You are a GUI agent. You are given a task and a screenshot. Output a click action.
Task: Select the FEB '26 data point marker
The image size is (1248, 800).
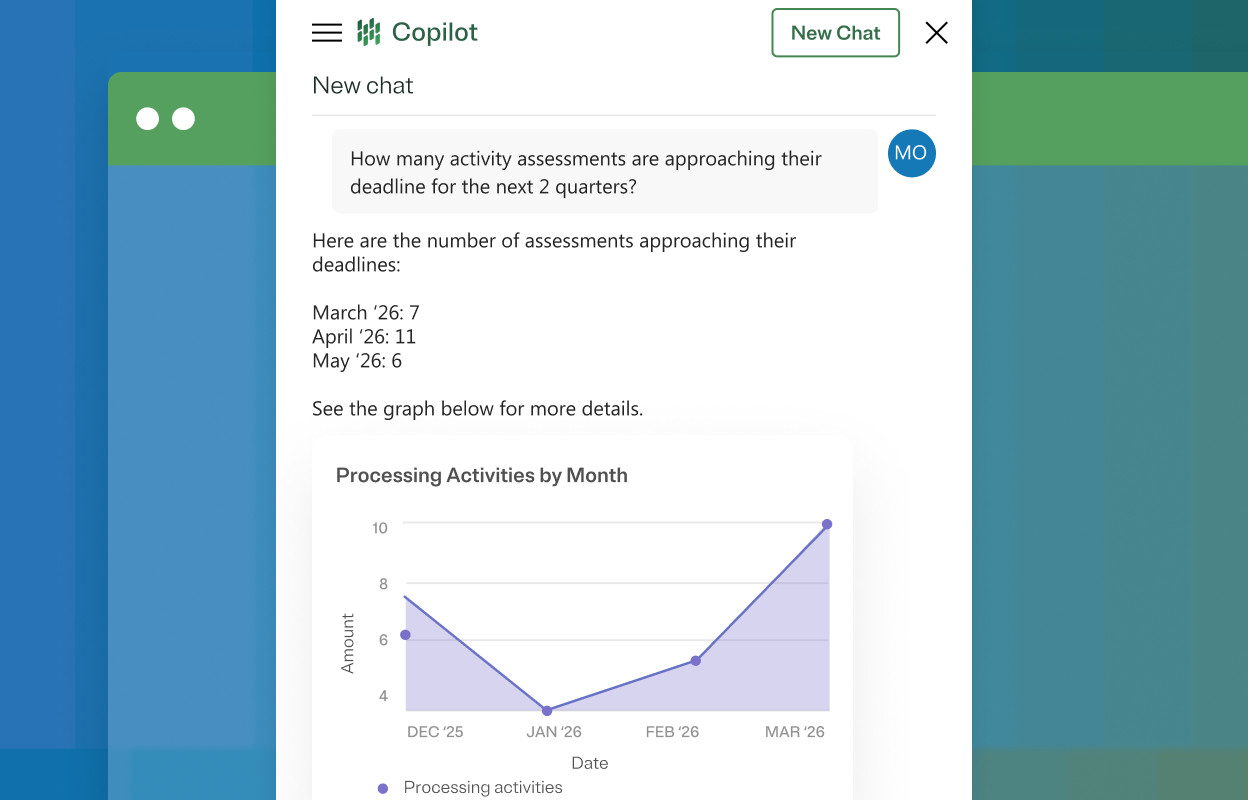pyautogui.click(x=696, y=661)
